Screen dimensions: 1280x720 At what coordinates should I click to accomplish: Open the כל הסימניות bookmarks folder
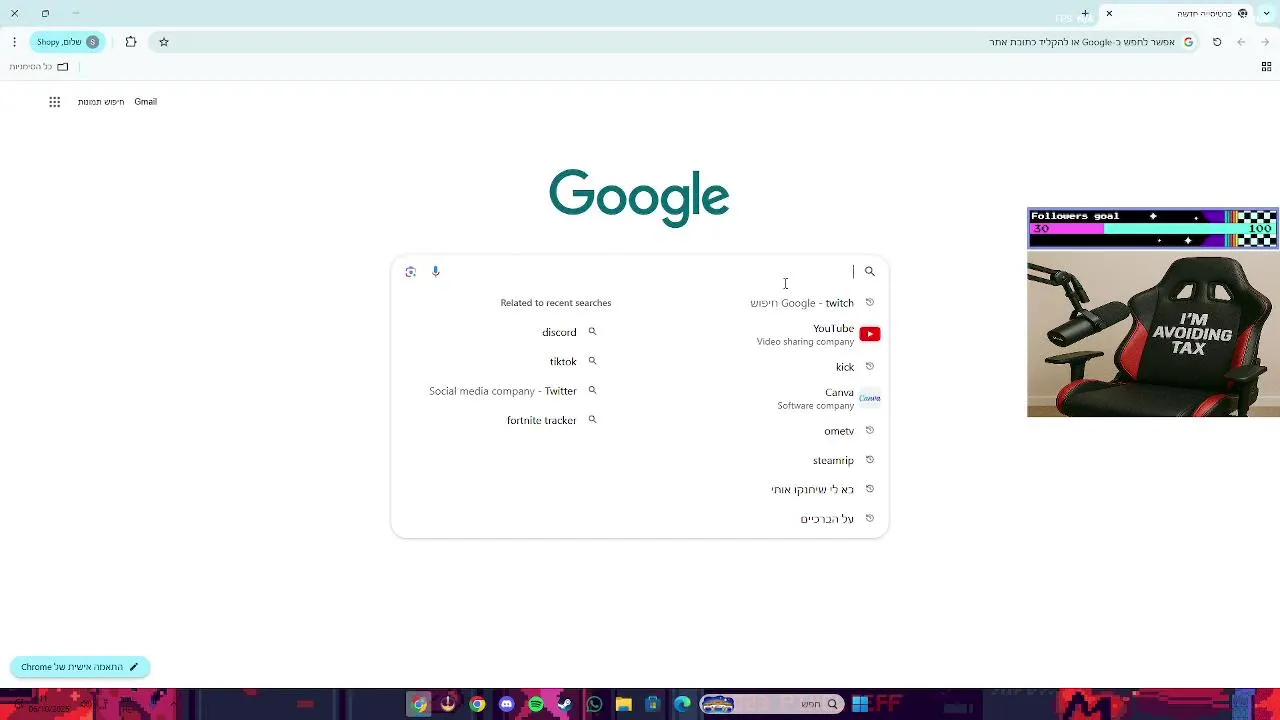tap(39, 67)
